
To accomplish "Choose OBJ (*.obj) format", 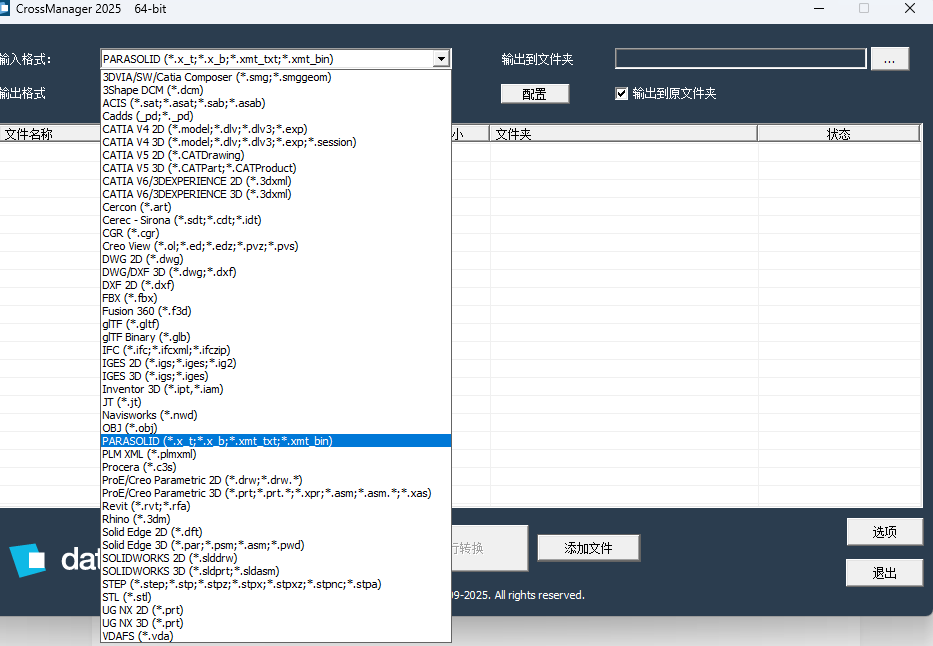I will tap(276, 428).
